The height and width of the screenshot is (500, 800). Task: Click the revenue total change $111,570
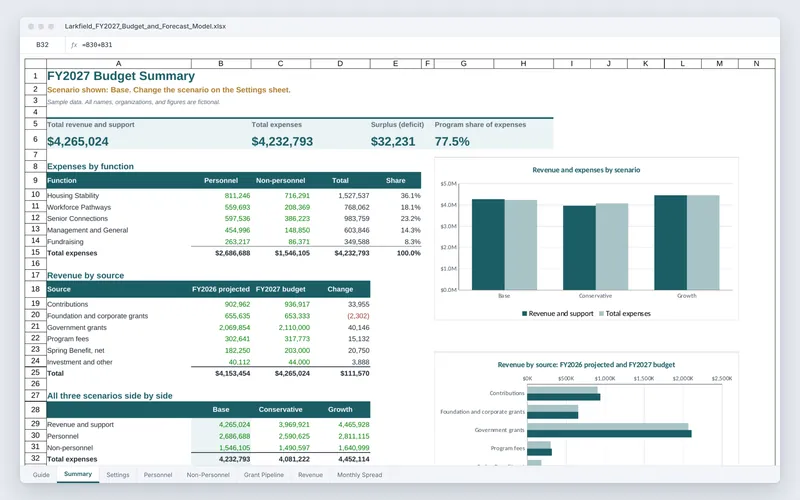click(x=355, y=373)
